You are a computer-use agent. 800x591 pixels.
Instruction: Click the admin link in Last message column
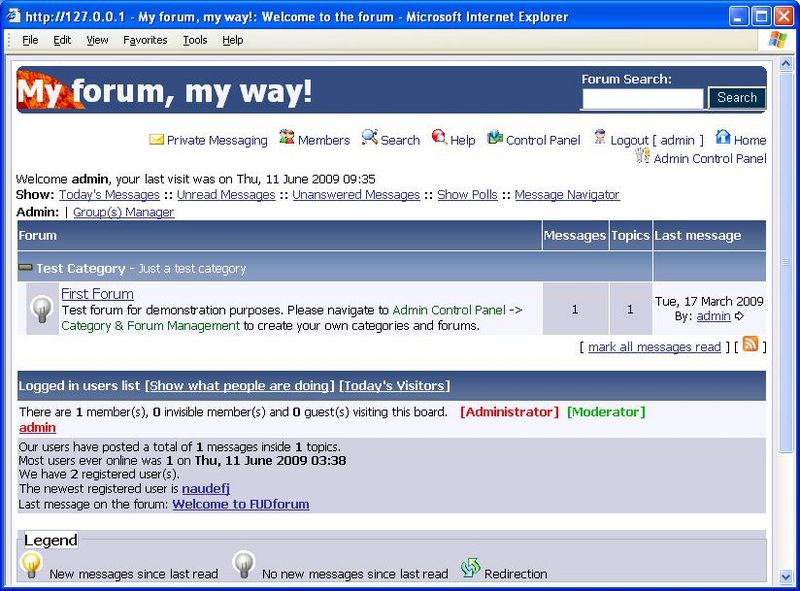(x=714, y=316)
